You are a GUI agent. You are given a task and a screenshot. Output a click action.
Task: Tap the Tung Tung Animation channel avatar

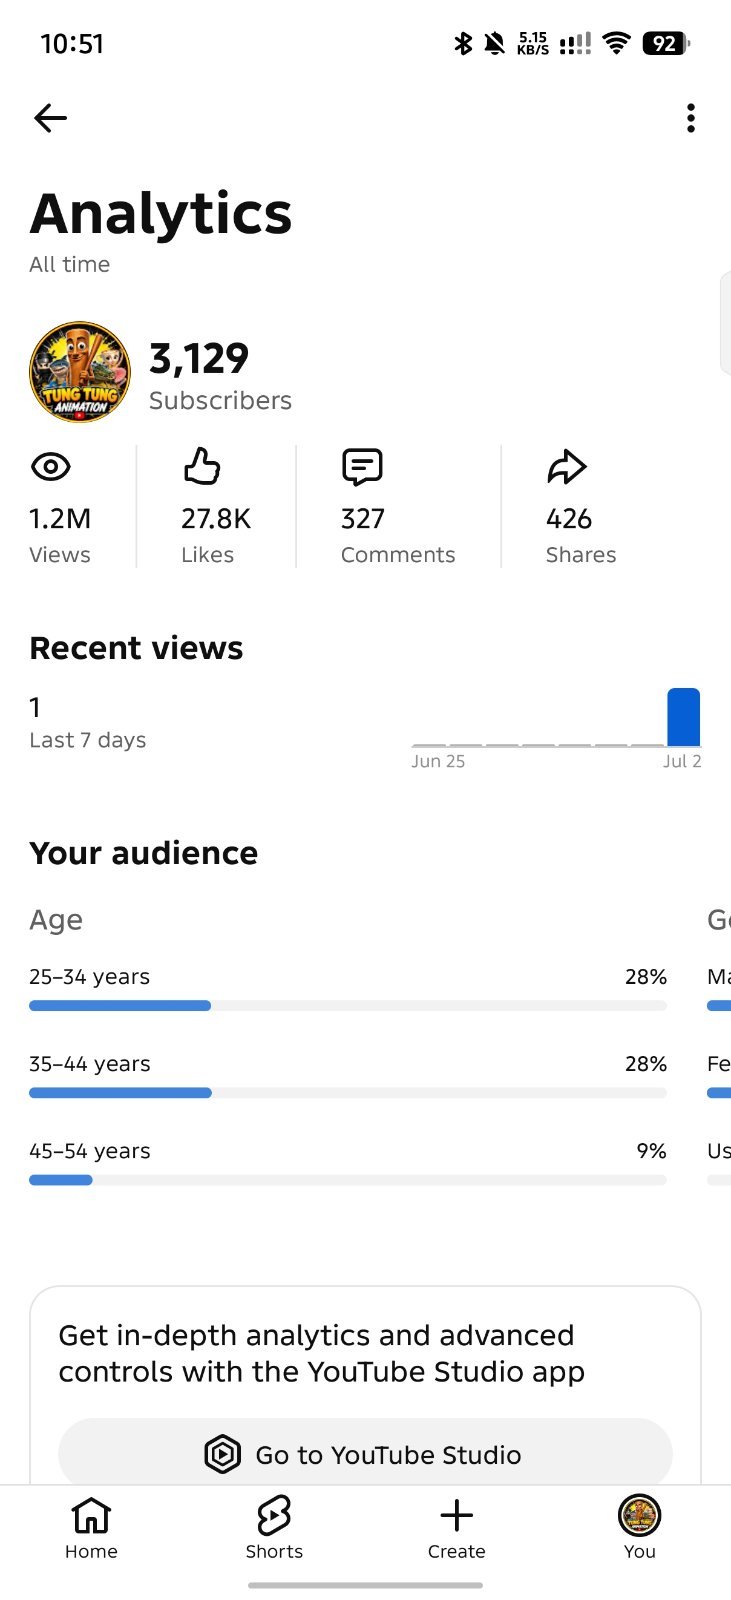[80, 372]
